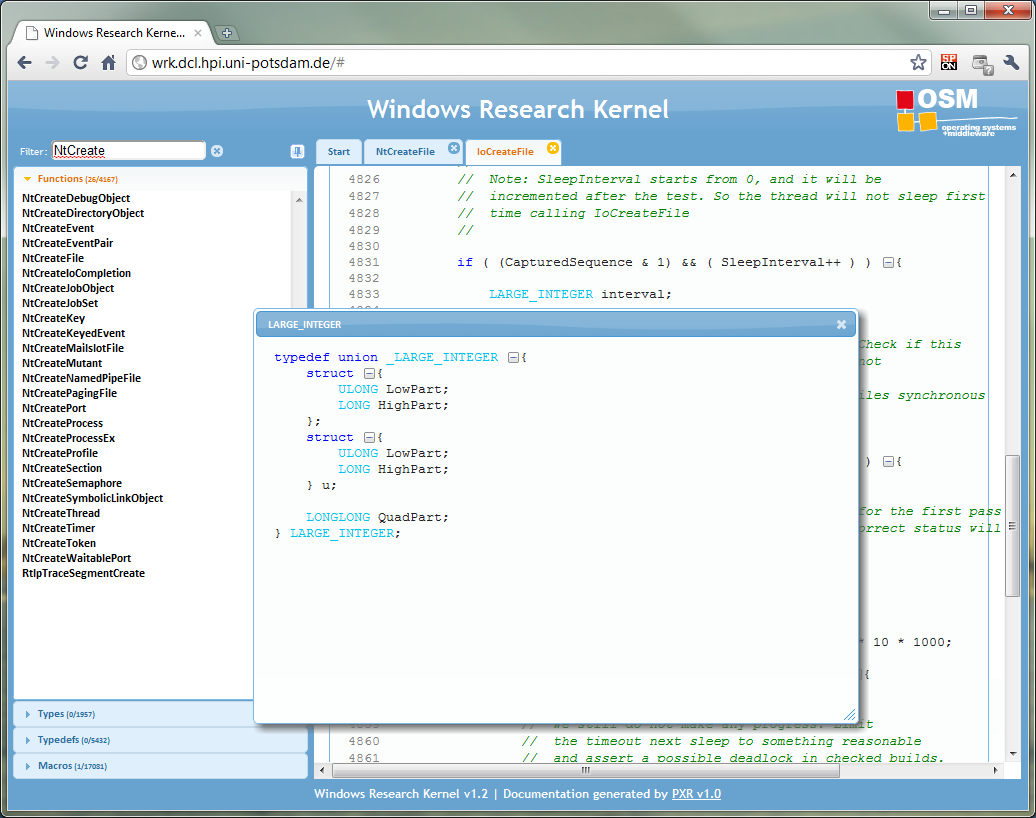Select NtCreateMutant entry

62,363
